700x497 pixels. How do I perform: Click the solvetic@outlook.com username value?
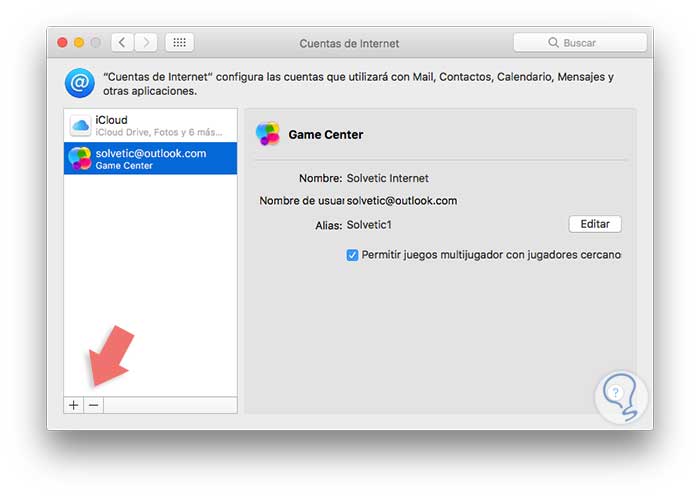click(402, 201)
